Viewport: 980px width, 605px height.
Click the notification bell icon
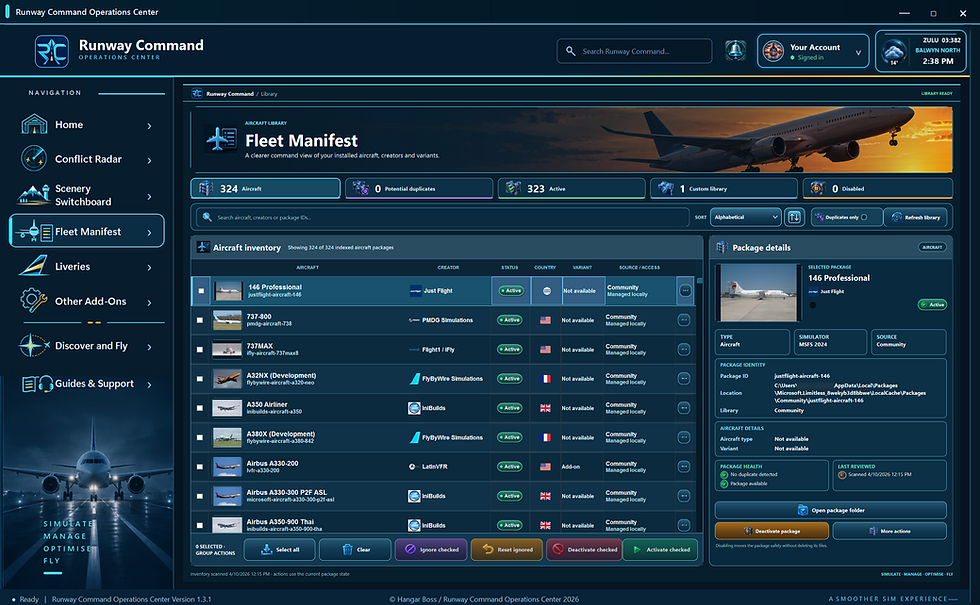pos(735,51)
